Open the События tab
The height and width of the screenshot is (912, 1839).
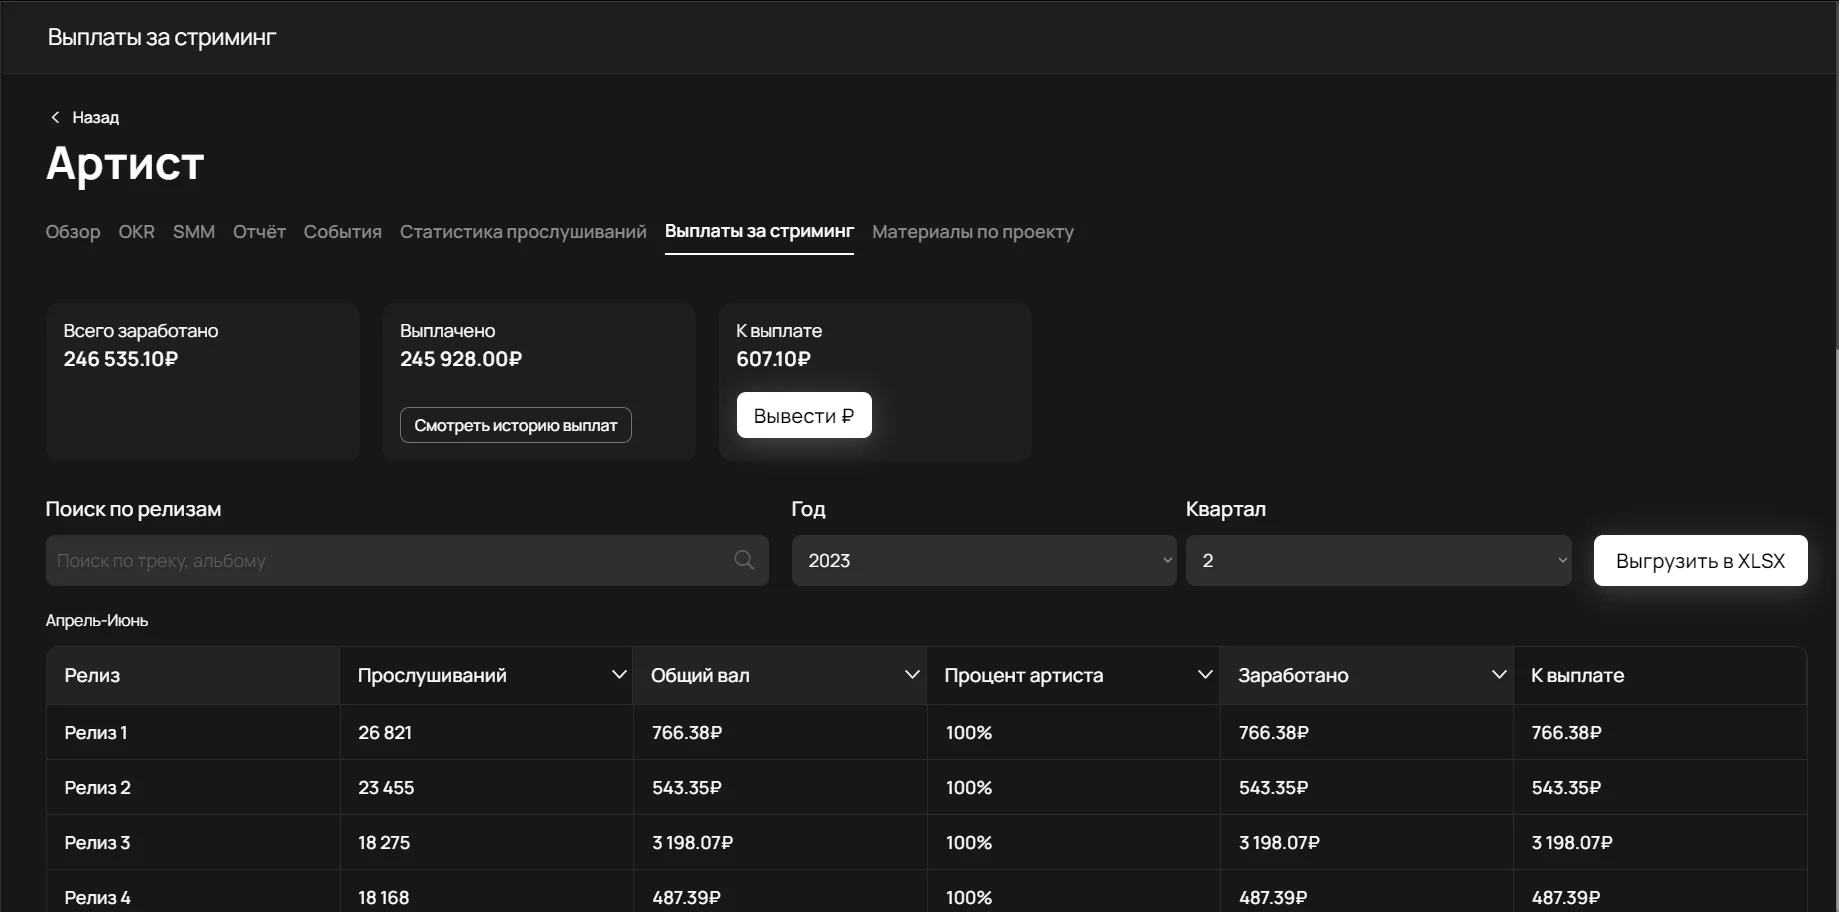click(342, 232)
